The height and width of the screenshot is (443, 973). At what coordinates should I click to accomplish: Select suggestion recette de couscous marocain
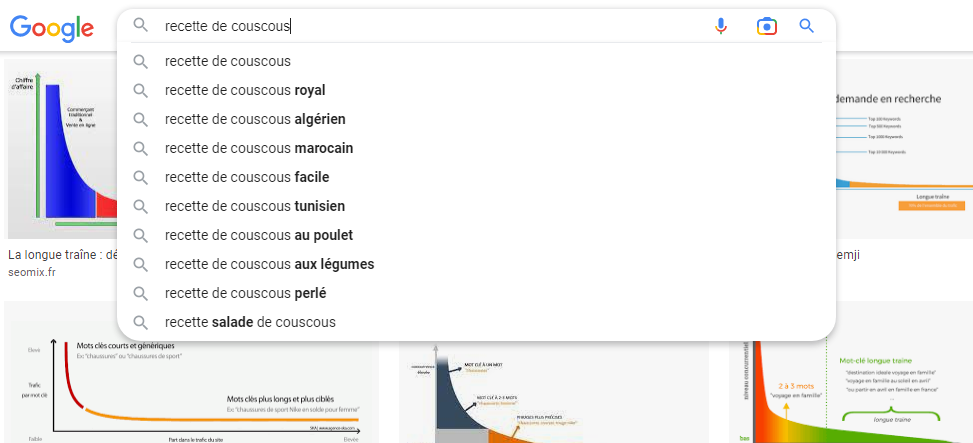tap(476, 148)
